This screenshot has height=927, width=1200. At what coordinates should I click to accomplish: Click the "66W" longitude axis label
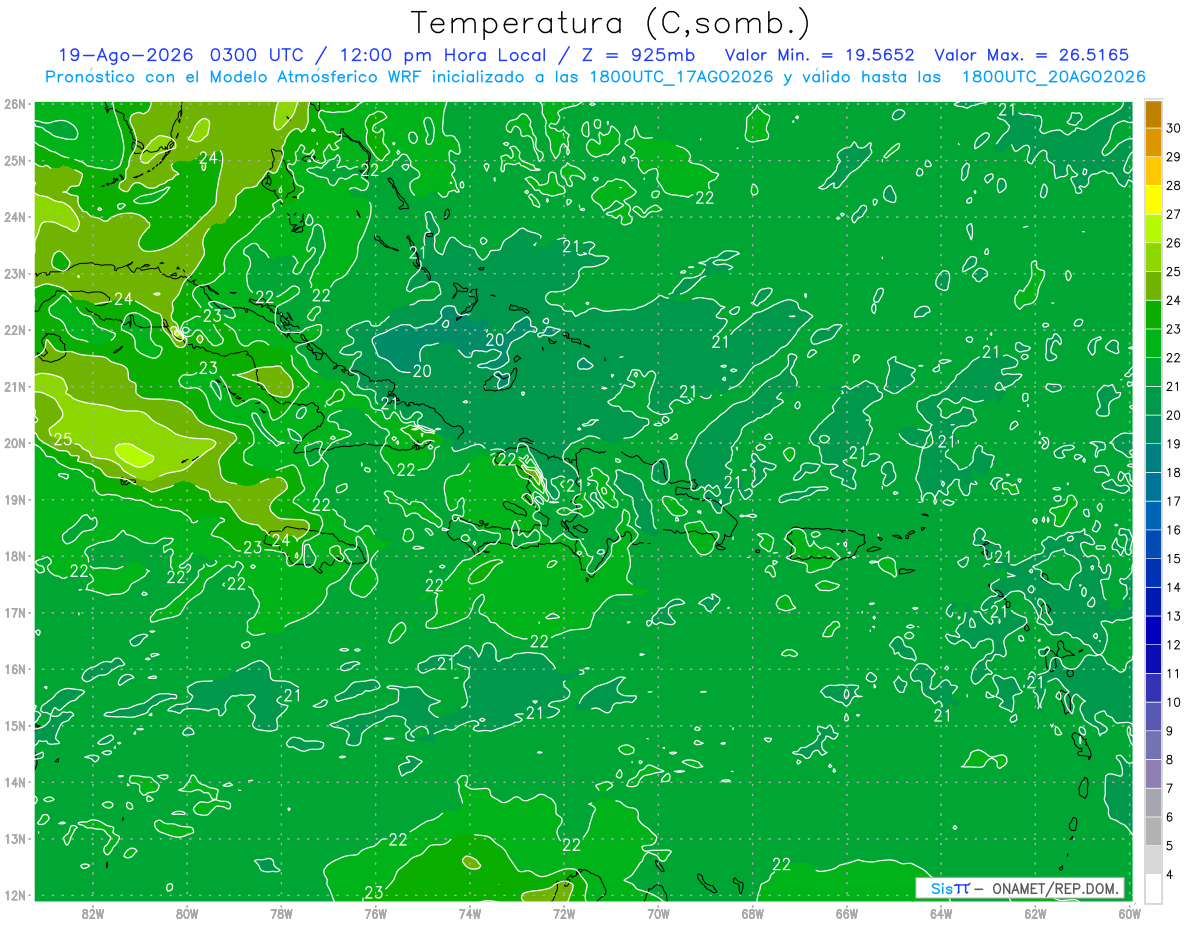(x=847, y=913)
